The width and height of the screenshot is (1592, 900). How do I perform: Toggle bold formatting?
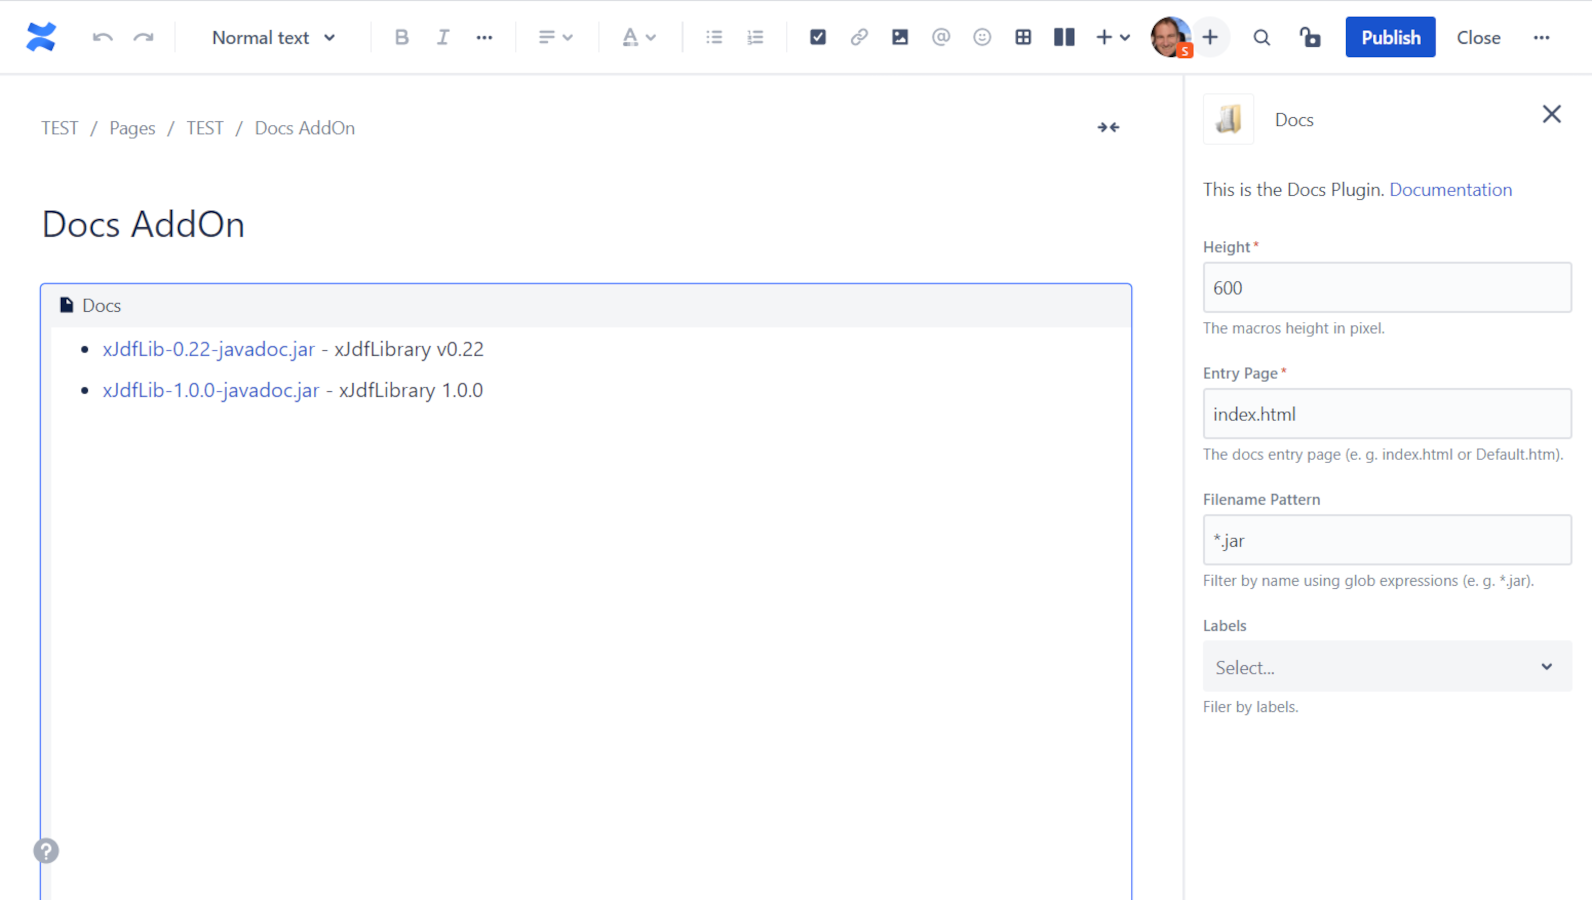[x=401, y=37]
